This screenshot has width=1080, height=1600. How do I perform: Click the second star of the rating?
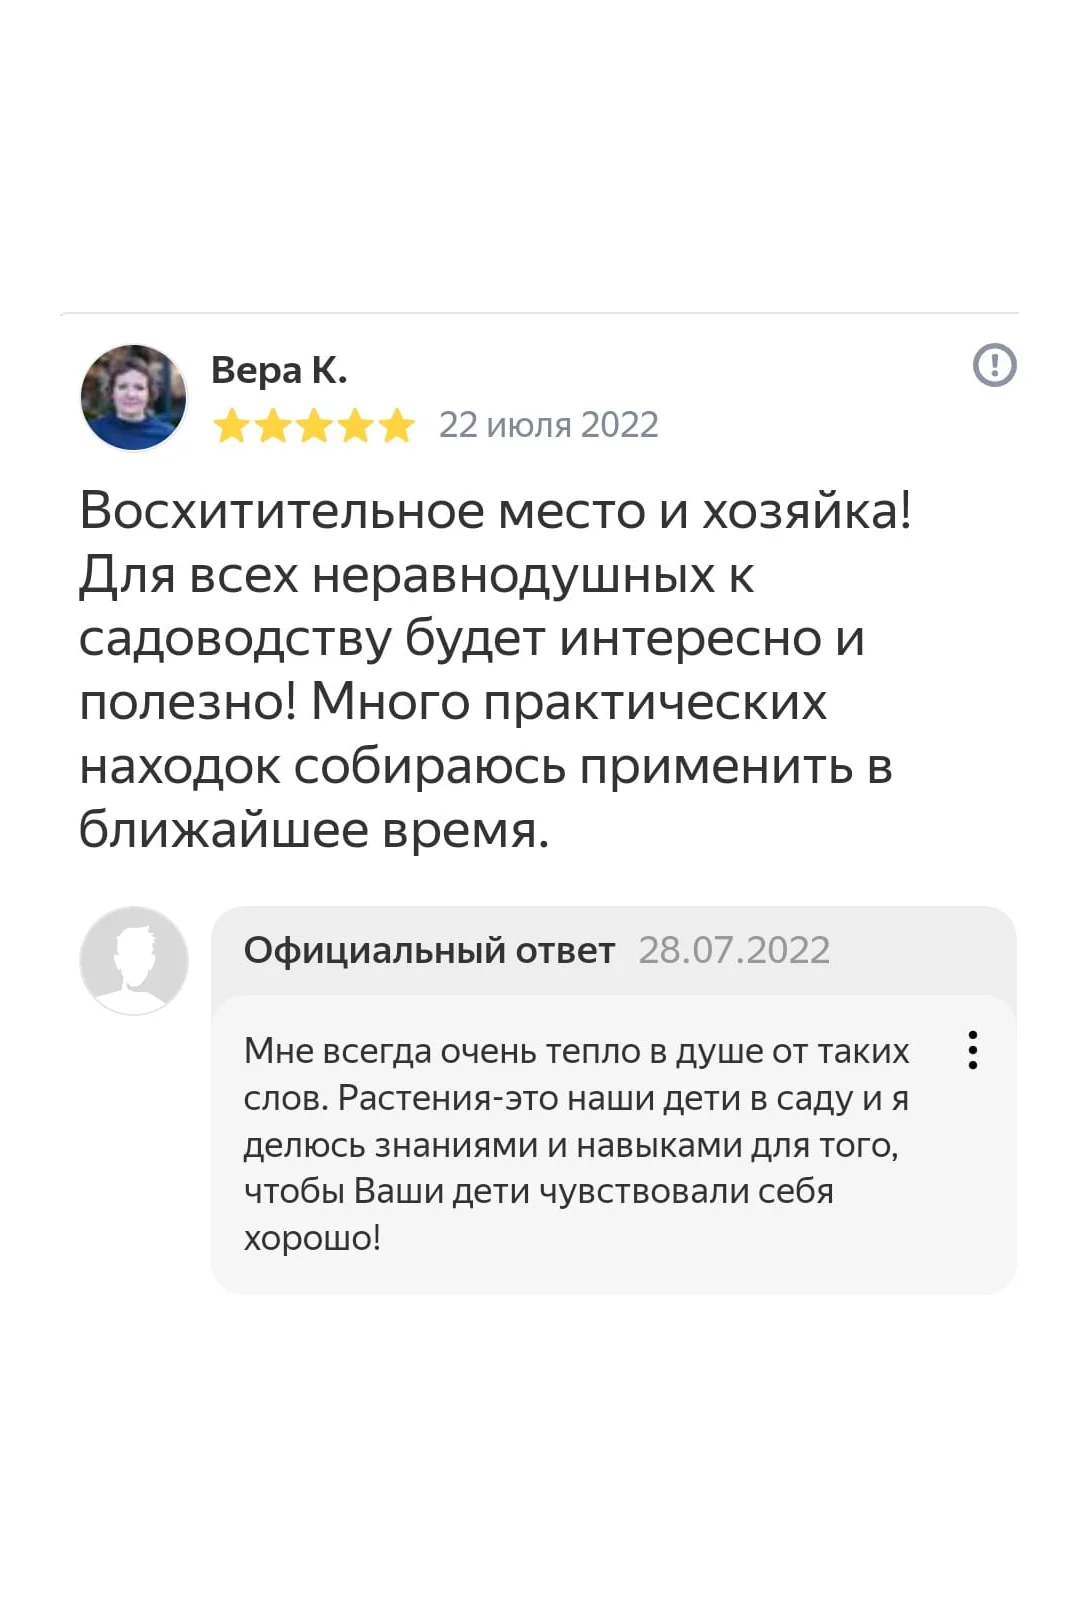tap(273, 426)
